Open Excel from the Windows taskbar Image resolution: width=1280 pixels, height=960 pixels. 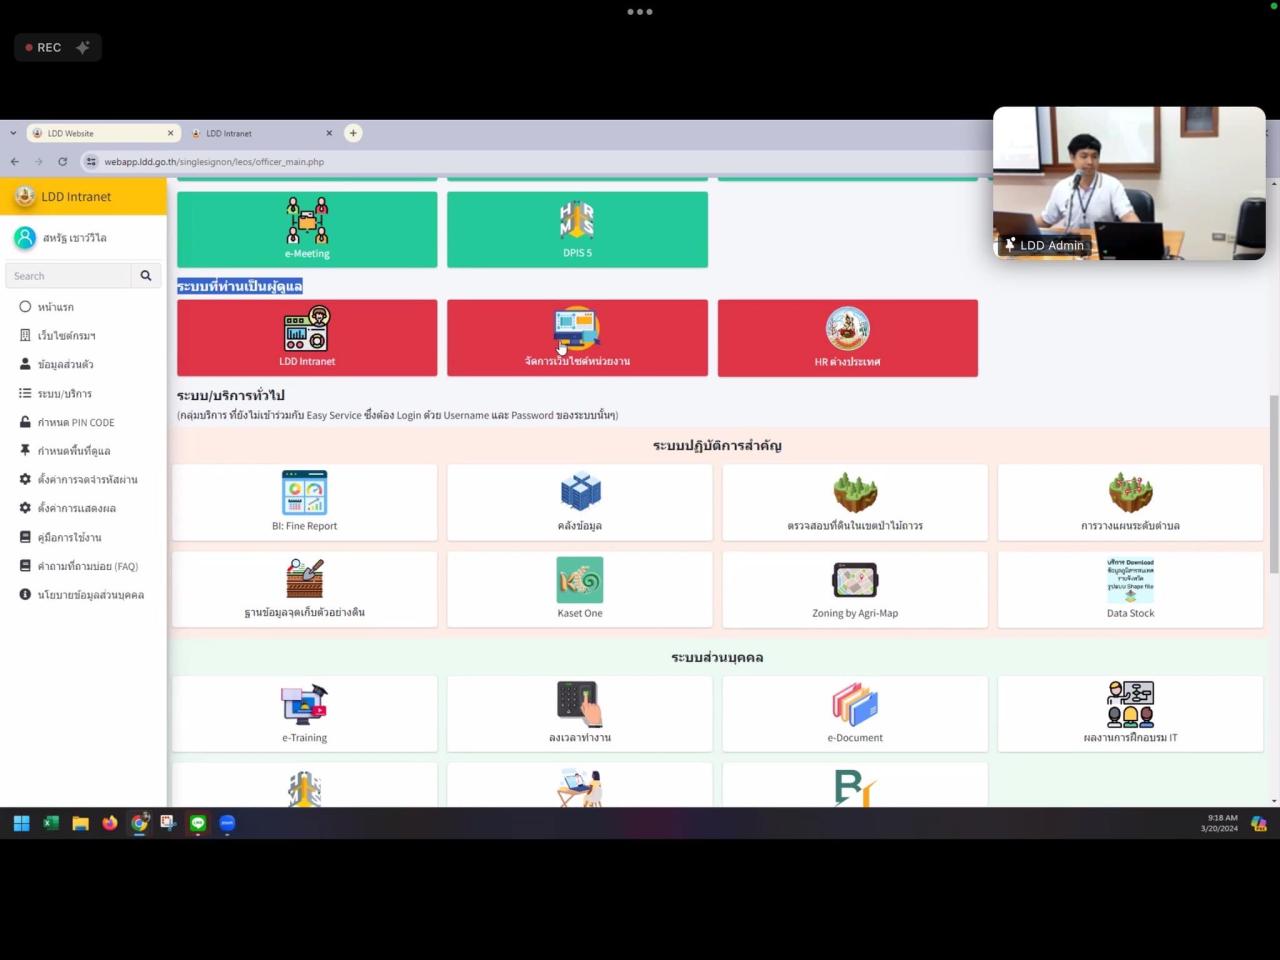click(x=51, y=823)
